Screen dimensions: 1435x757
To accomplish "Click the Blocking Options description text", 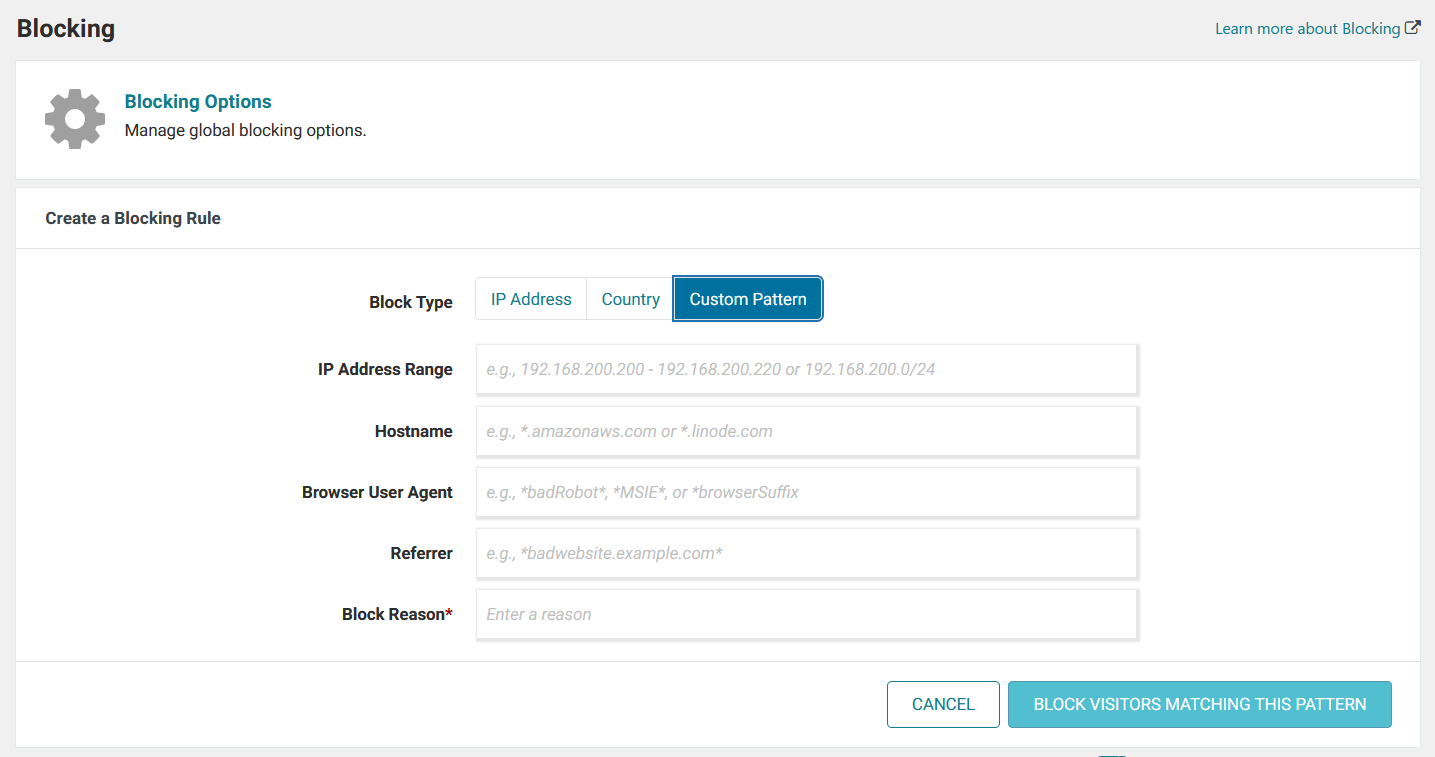I will 245,129.
